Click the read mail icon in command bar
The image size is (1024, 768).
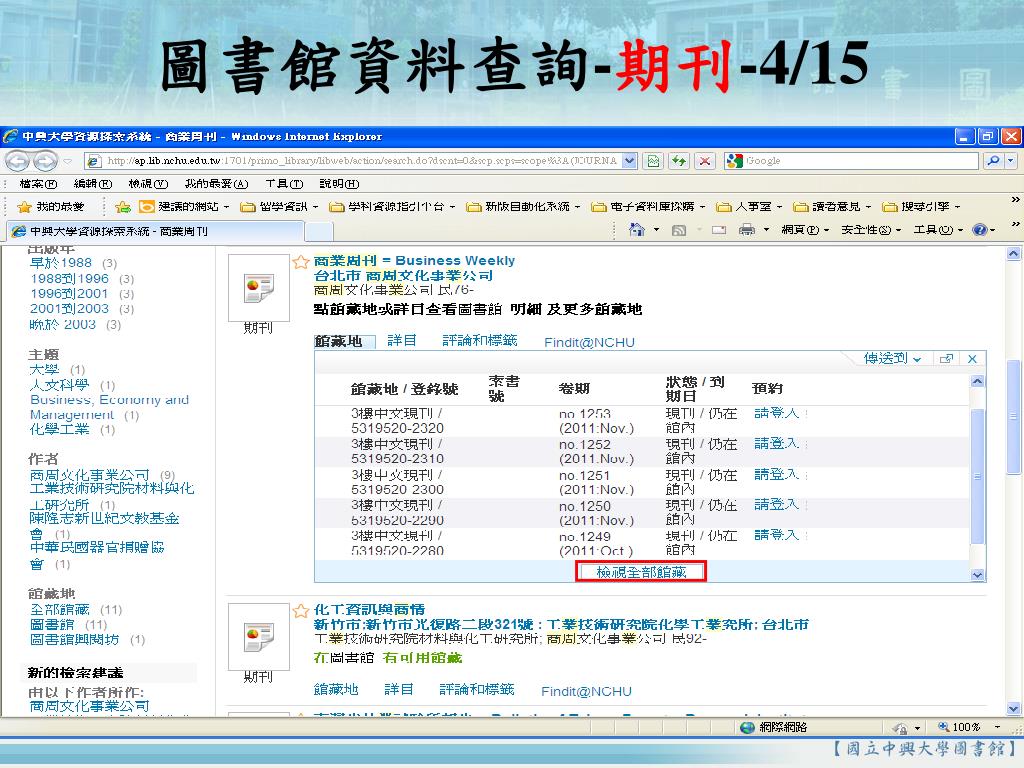coord(719,230)
